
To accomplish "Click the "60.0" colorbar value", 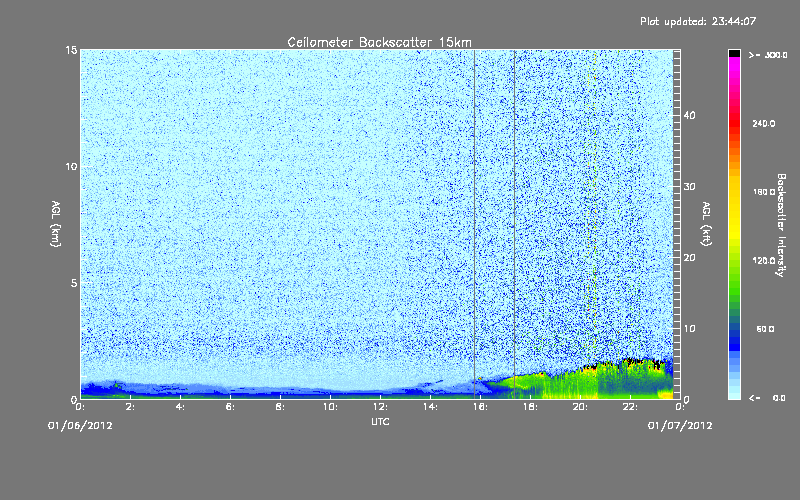I will [765, 329].
